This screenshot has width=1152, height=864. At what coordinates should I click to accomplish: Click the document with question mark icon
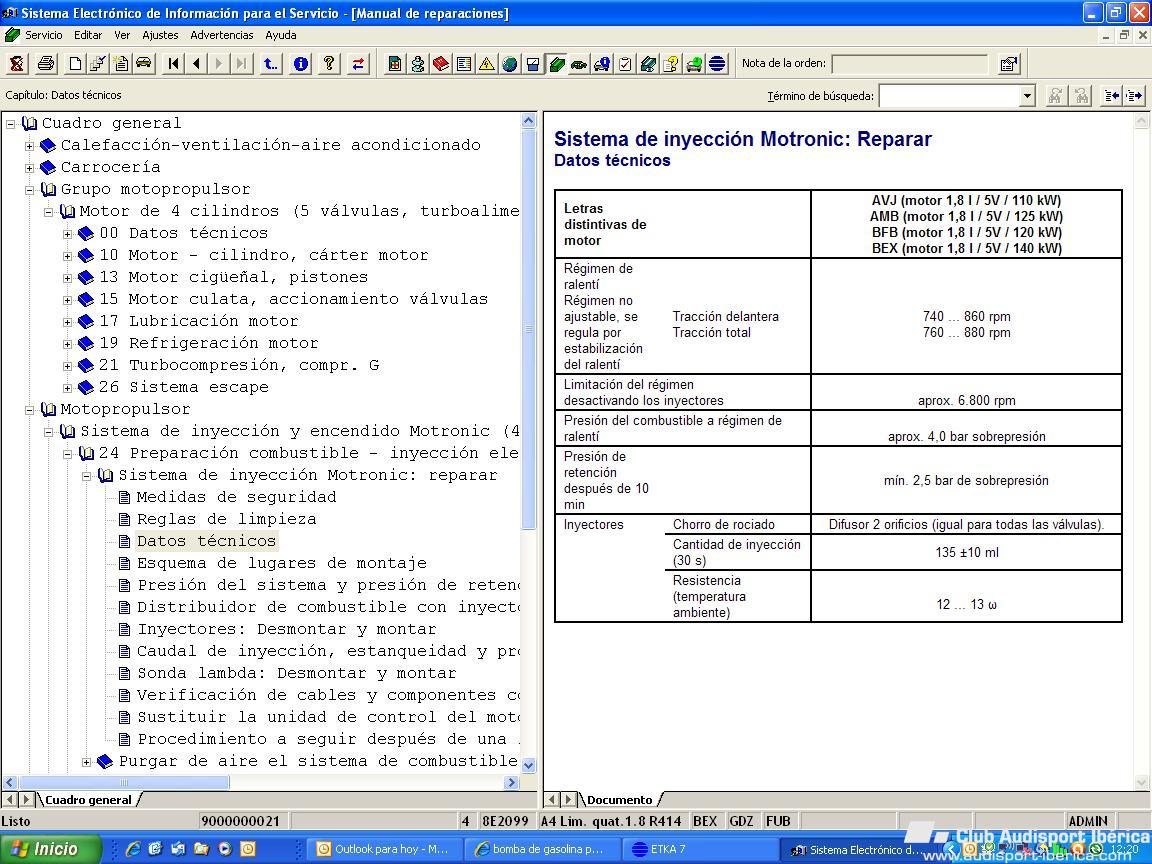point(671,64)
